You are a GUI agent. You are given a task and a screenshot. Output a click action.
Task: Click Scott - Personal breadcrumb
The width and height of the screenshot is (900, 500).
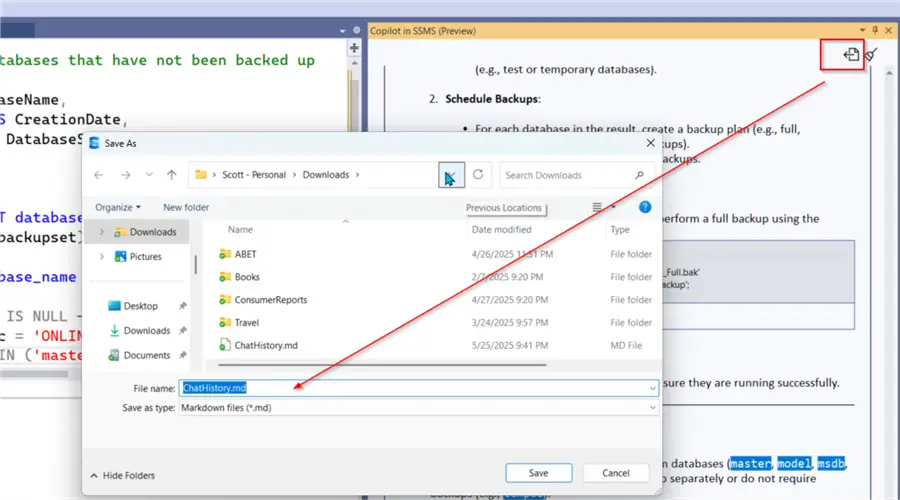(x=254, y=175)
